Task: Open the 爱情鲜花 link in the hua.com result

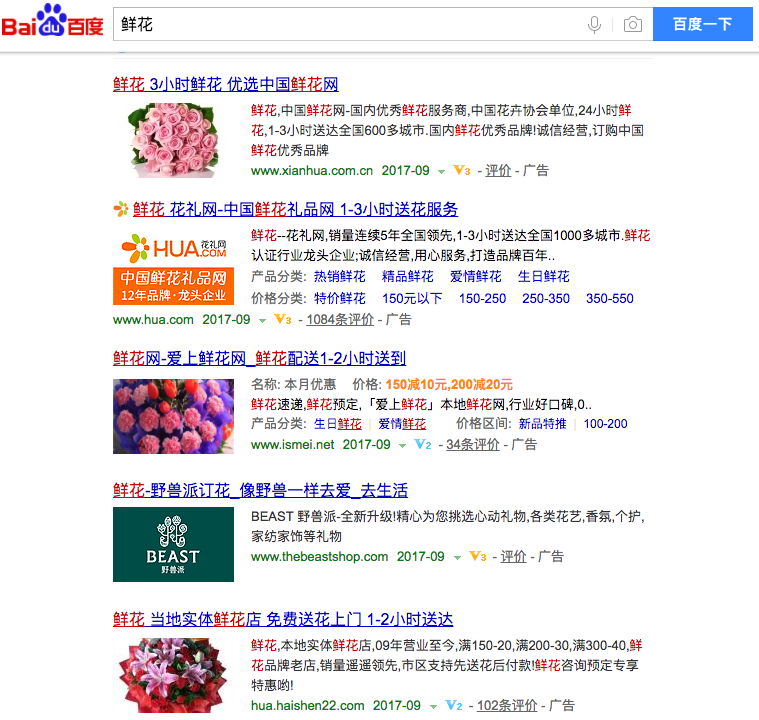Action: (x=476, y=276)
